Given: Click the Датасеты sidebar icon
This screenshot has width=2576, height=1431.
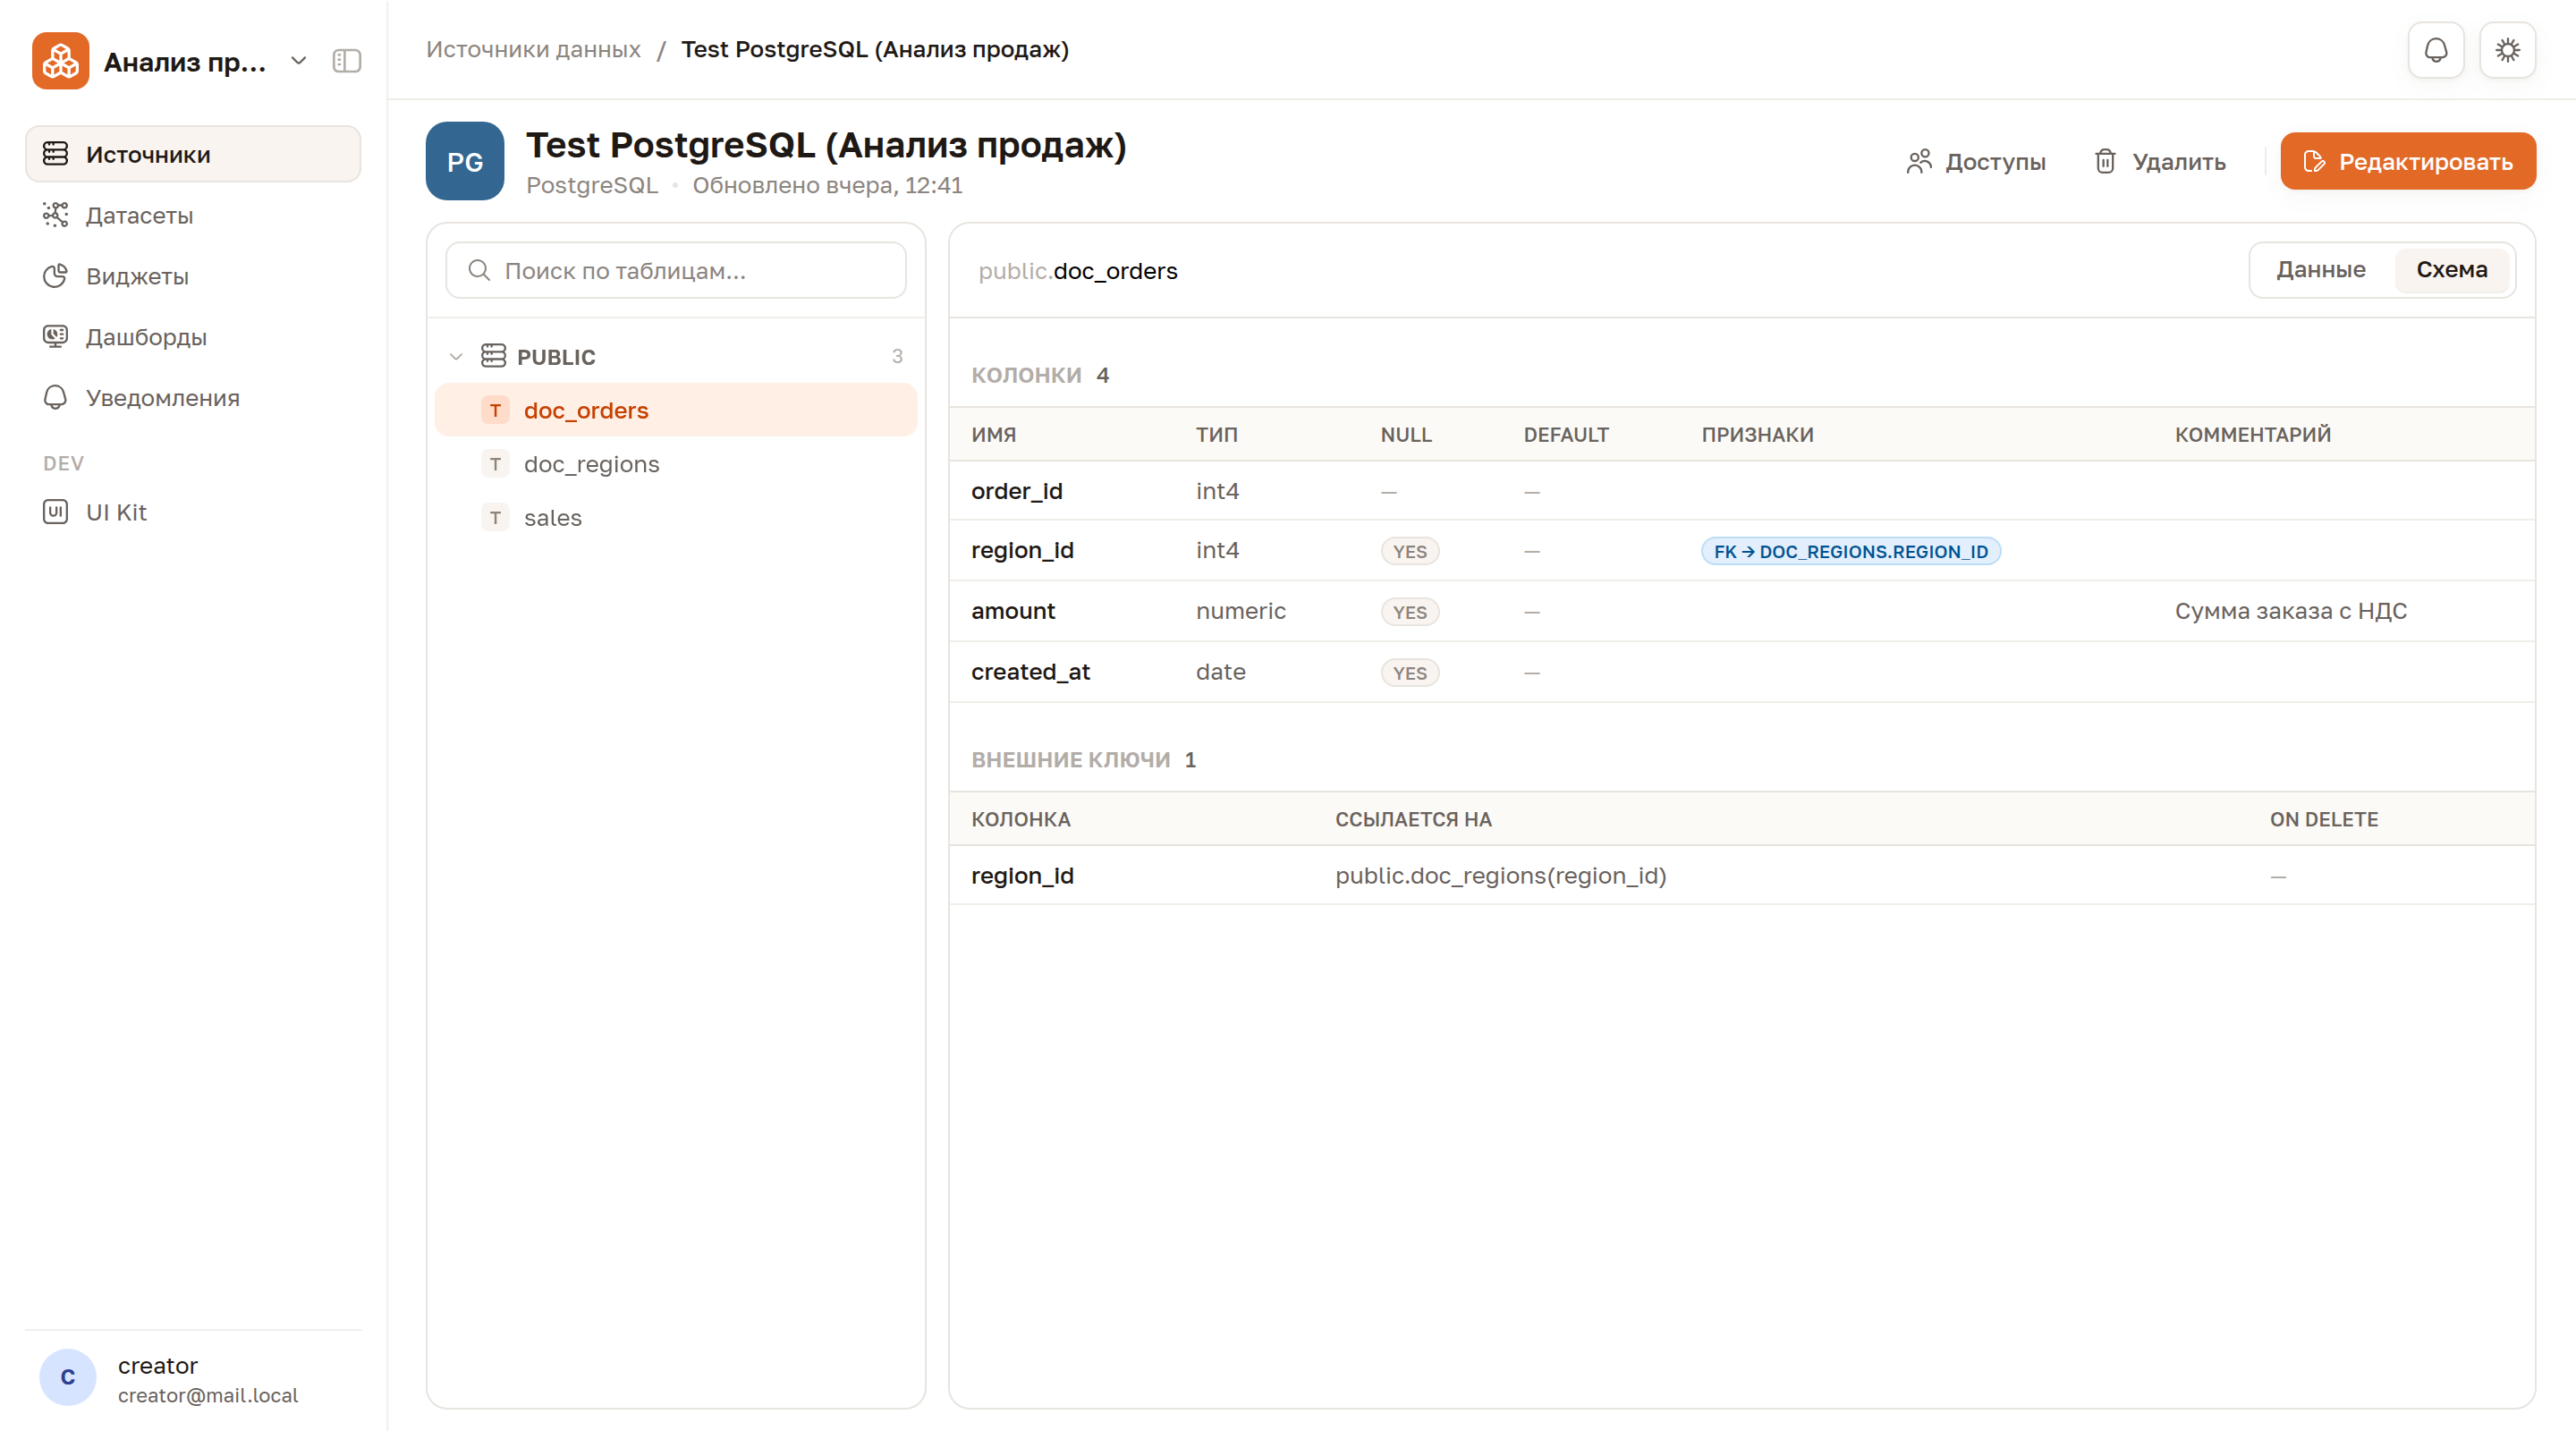Looking at the screenshot, I should 56,215.
